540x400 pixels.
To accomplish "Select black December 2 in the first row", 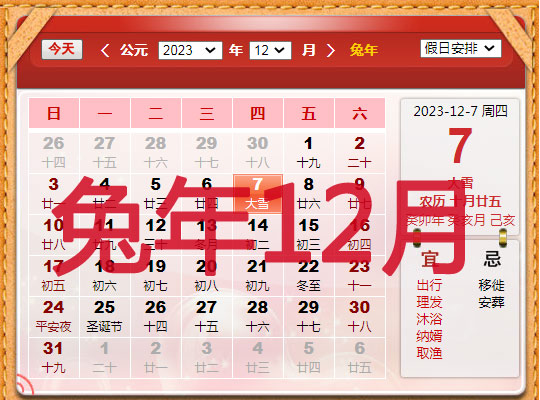I will click(360, 153).
